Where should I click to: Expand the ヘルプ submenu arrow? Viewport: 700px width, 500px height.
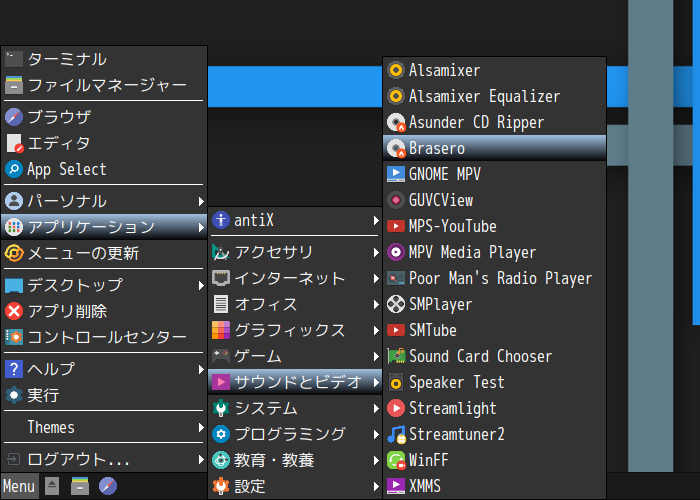point(201,369)
